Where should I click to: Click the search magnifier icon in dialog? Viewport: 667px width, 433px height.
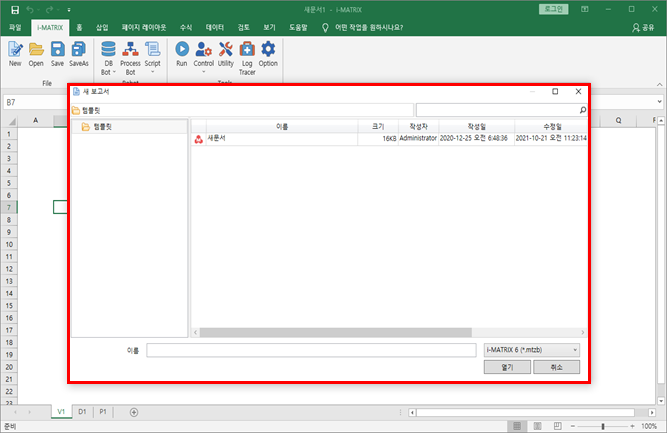(583, 110)
